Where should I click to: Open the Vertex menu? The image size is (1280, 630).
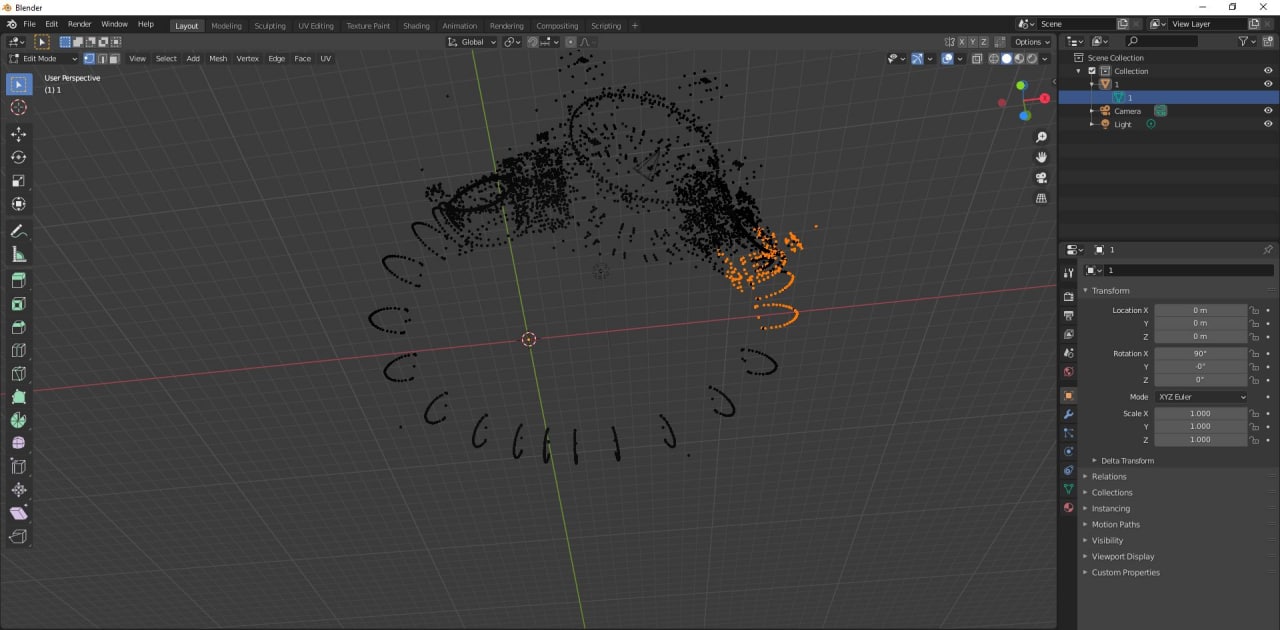[247, 59]
